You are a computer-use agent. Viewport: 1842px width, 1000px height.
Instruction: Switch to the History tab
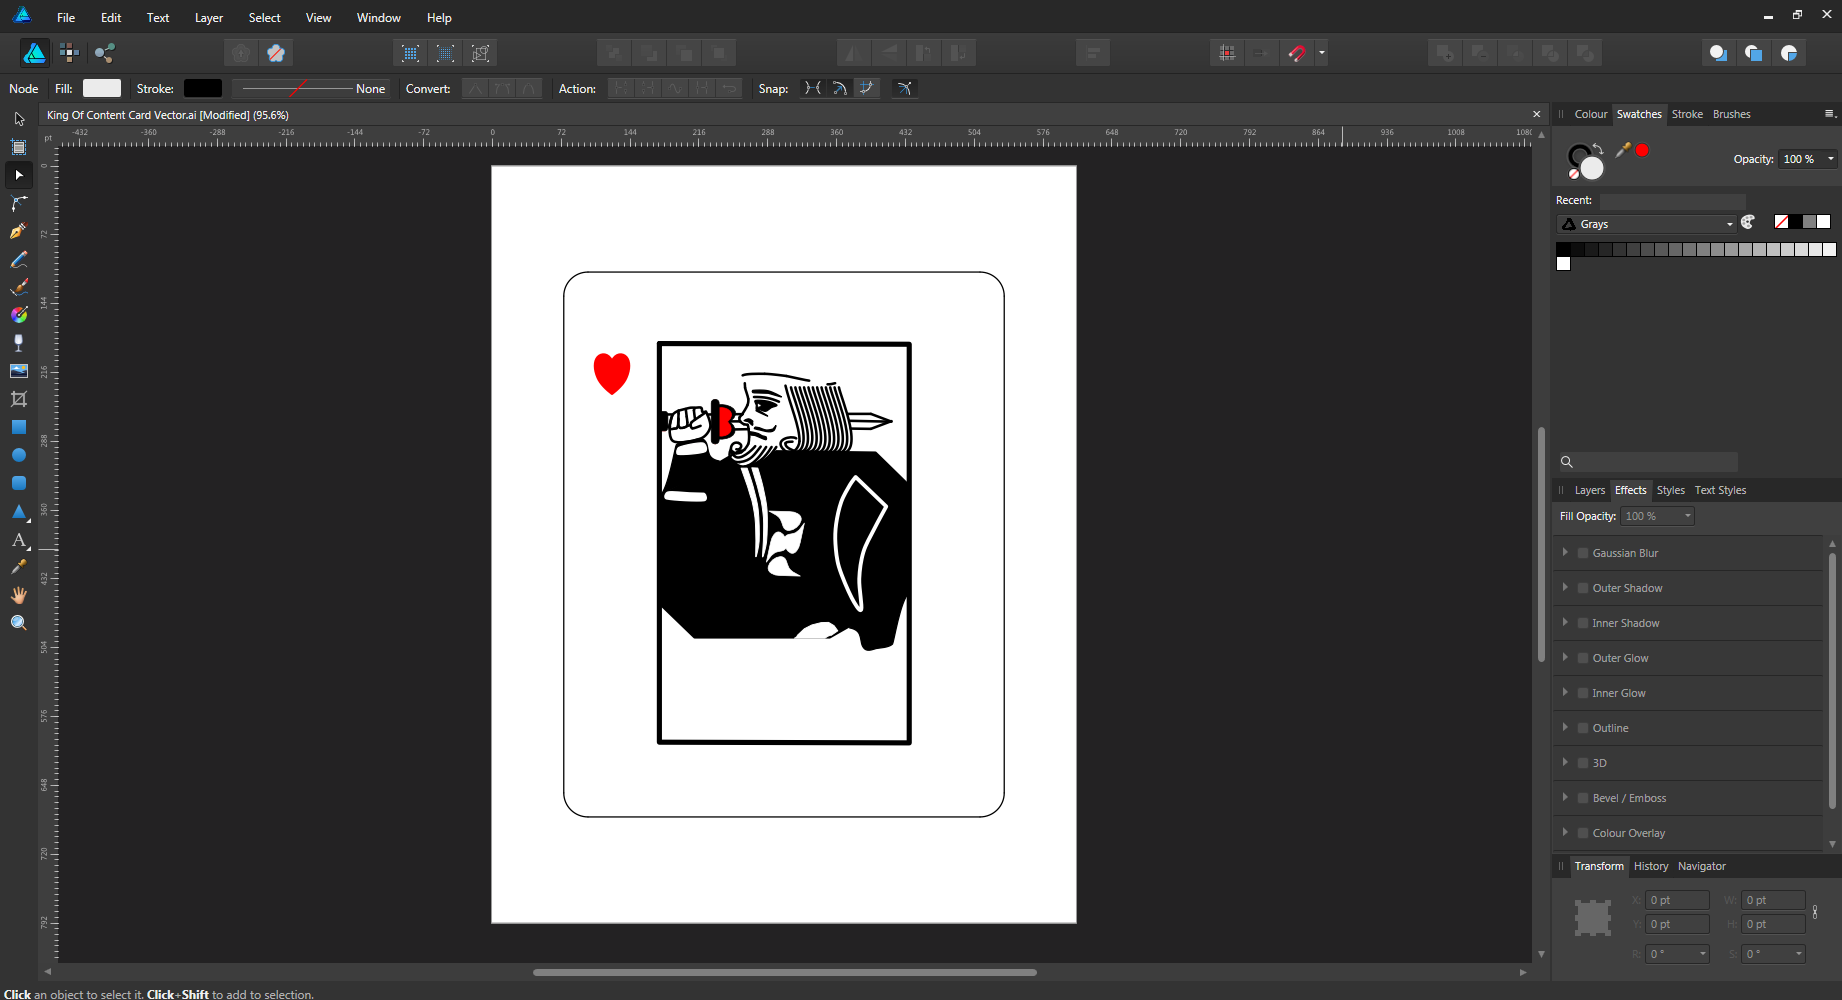(1651, 866)
